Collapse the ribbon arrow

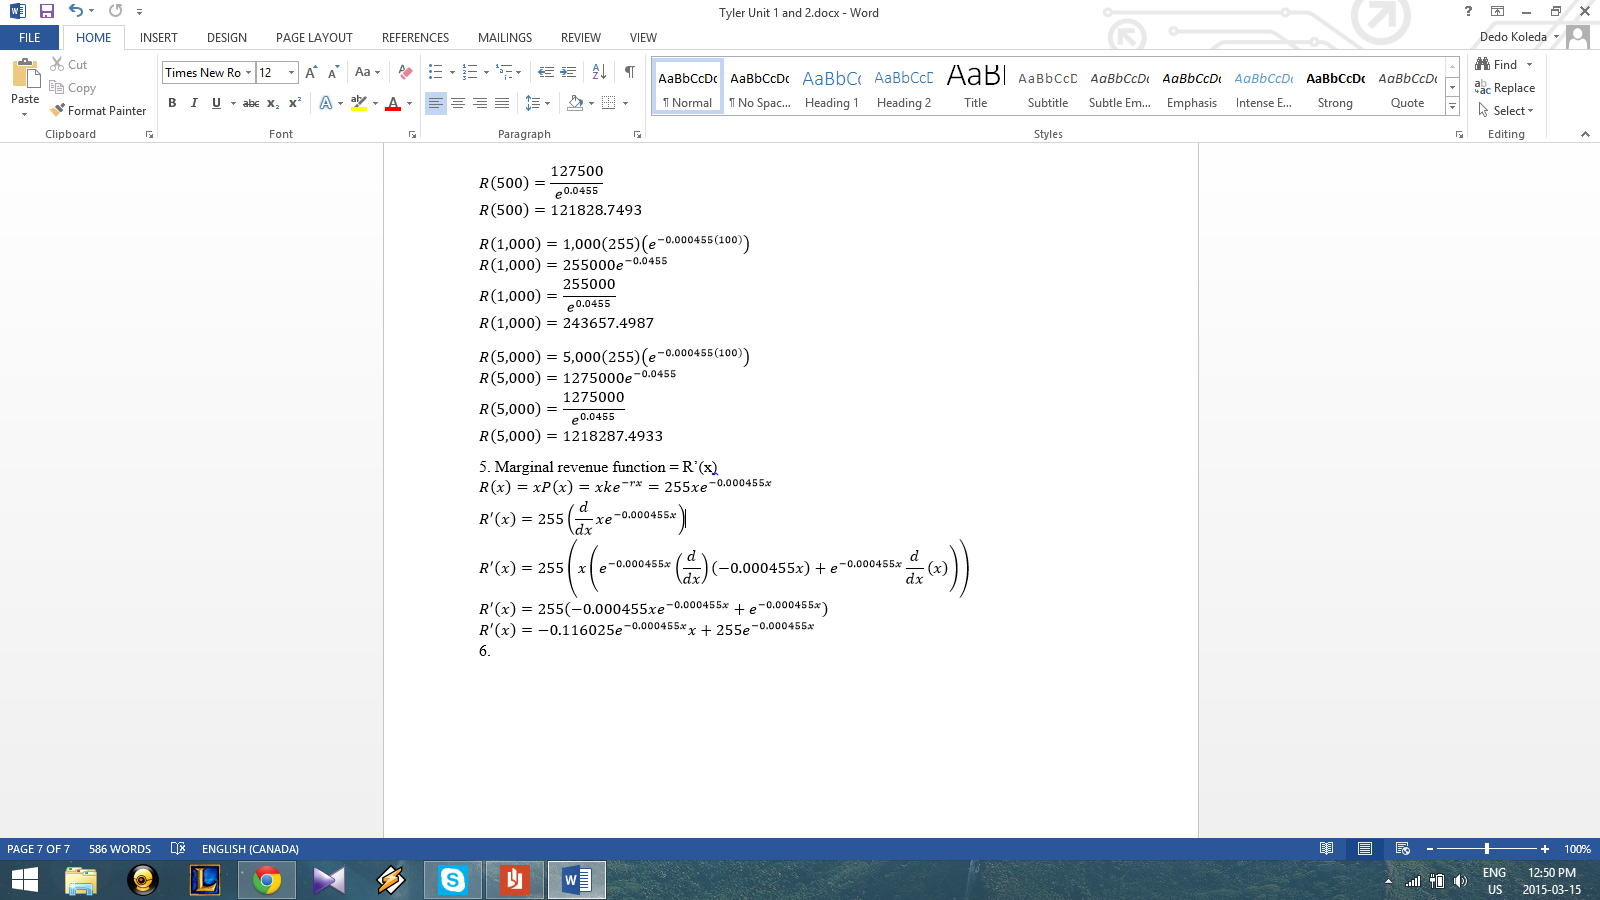coord(1585,134)
